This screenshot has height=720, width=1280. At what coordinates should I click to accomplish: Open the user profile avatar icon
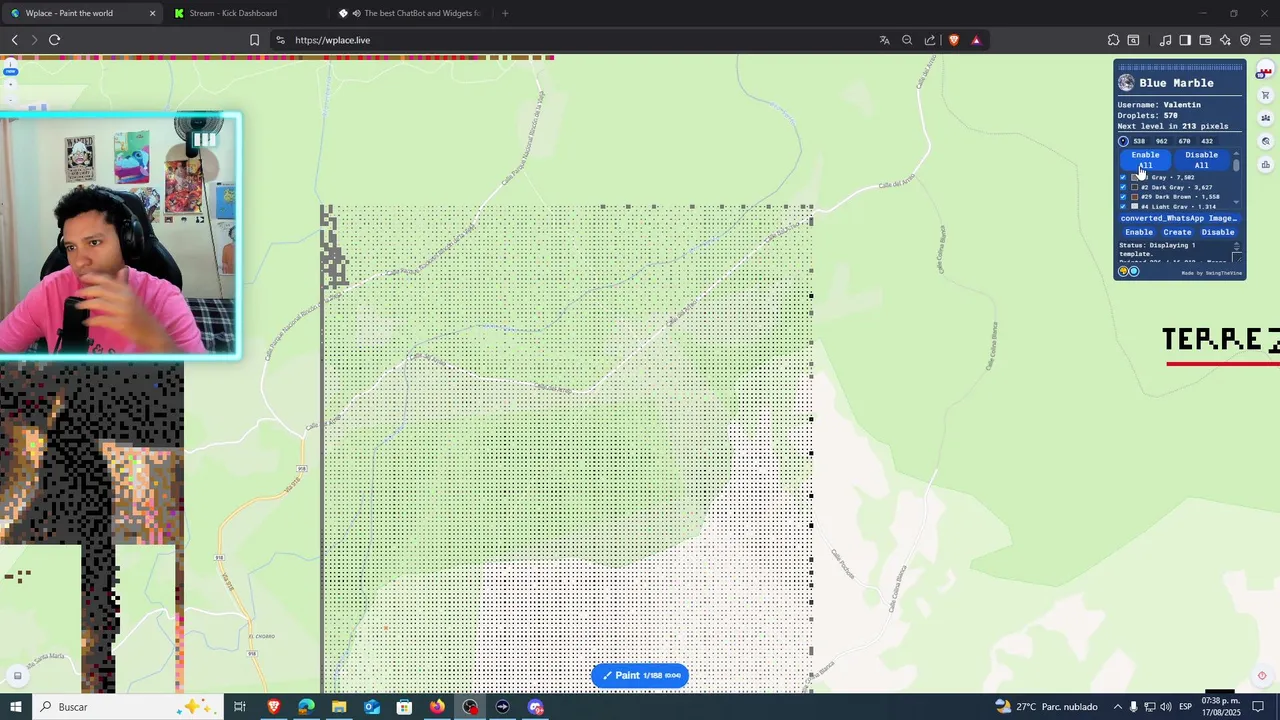tap(1264, 71)
